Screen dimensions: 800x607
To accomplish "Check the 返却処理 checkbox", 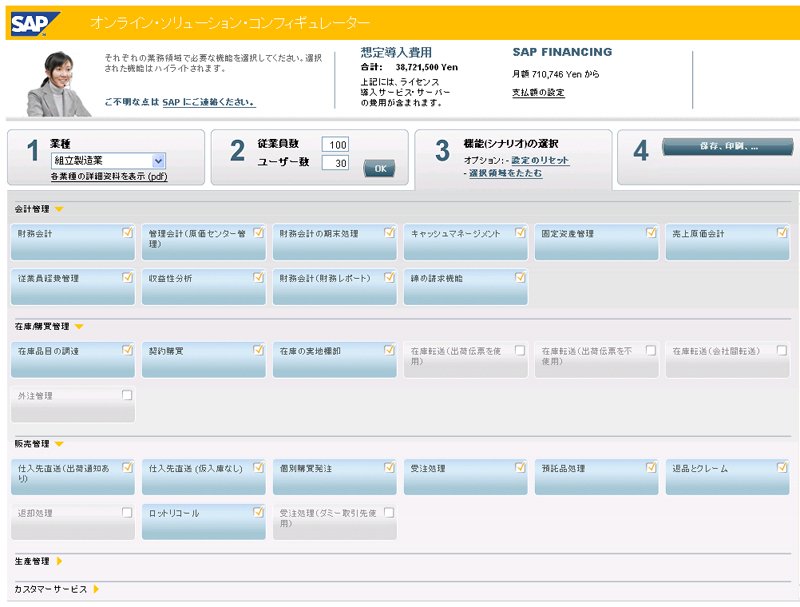I will (127, 513).
